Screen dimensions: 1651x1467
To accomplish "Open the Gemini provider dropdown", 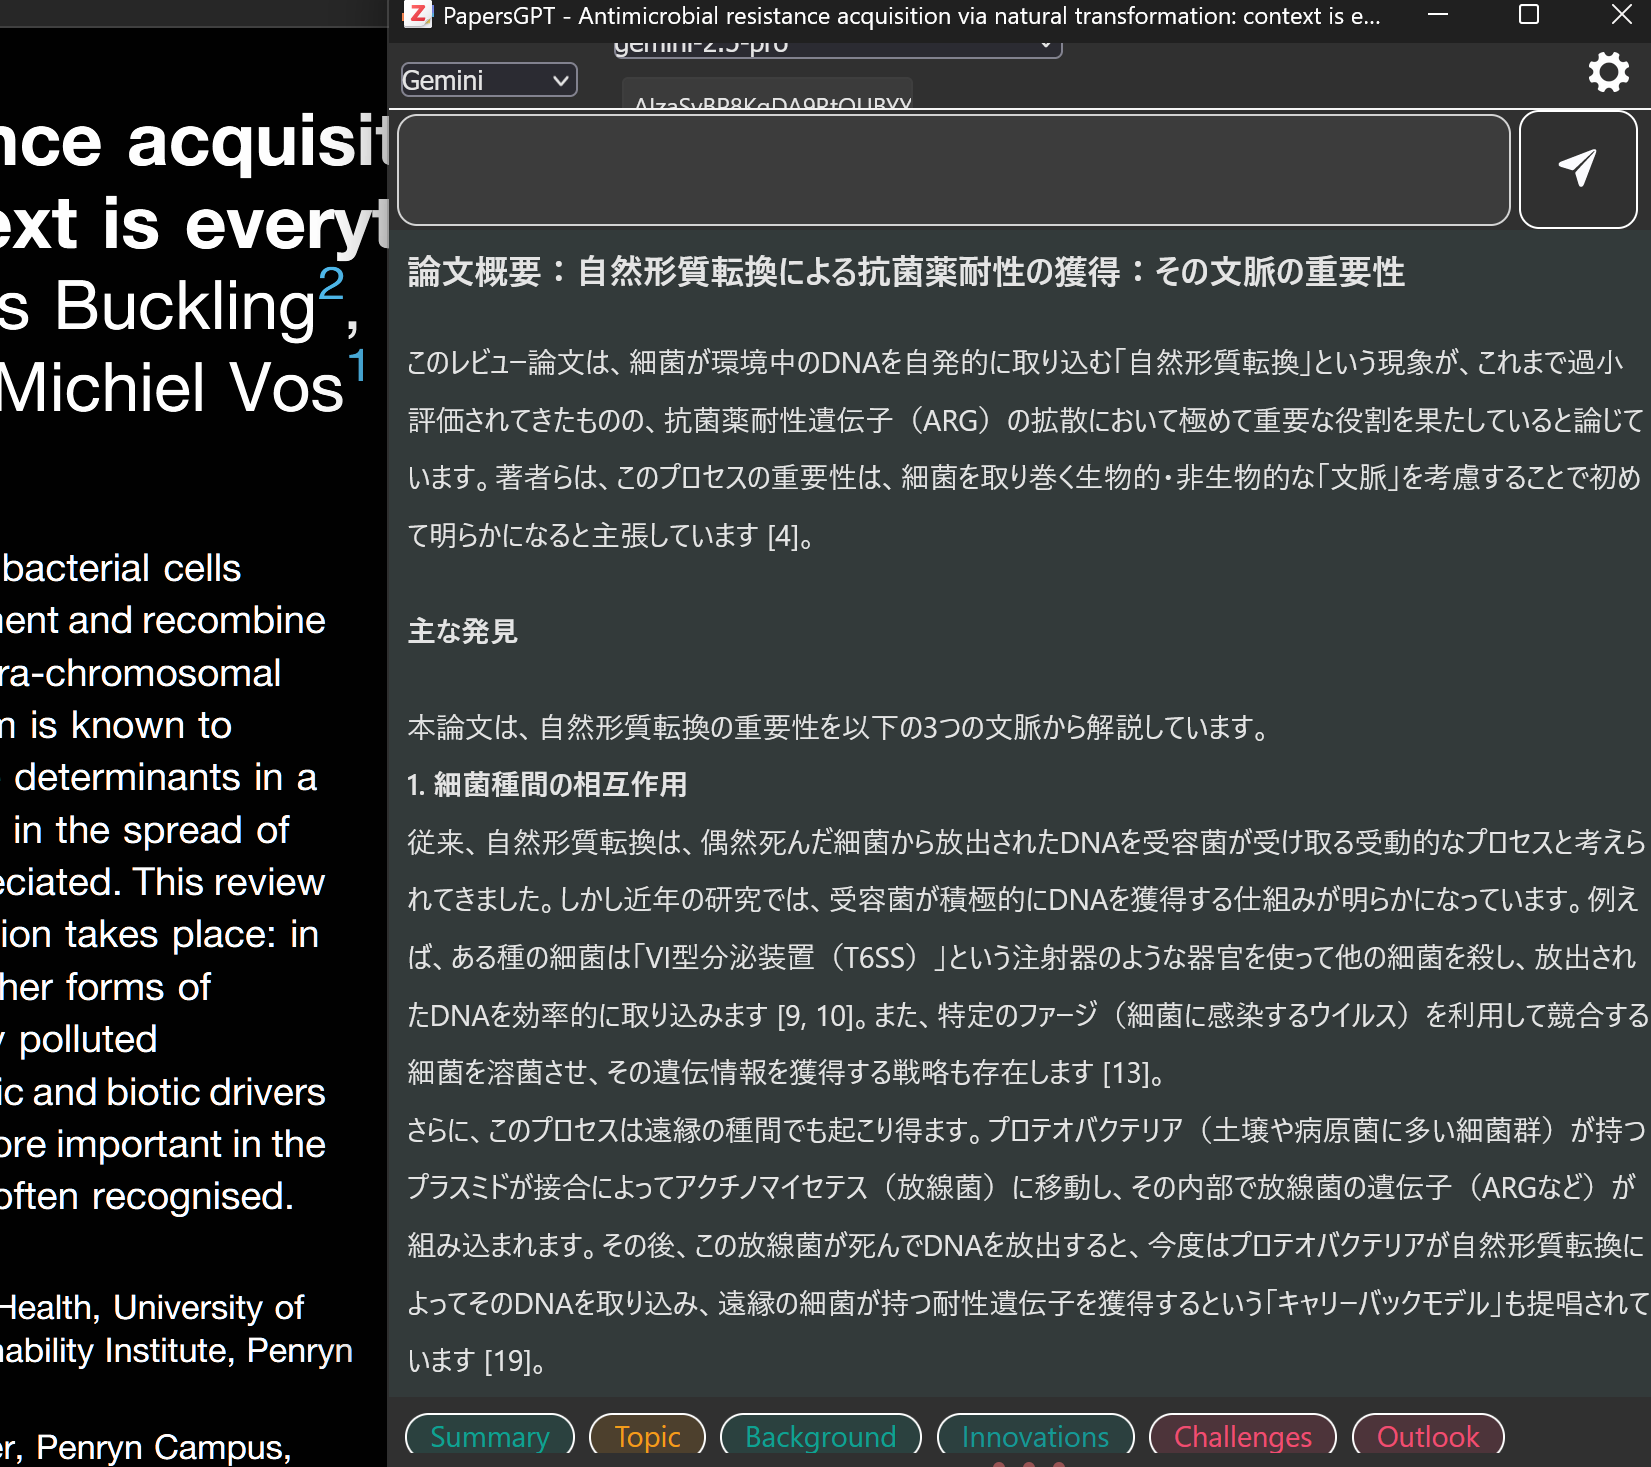I will coord(488,80).
